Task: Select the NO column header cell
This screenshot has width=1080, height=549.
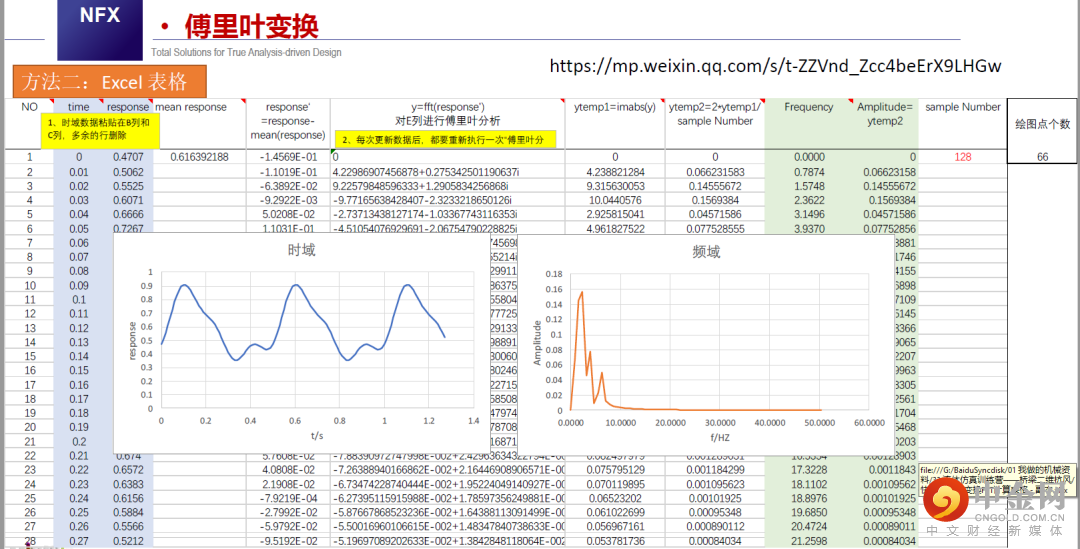Action: (x=30, y=107)
